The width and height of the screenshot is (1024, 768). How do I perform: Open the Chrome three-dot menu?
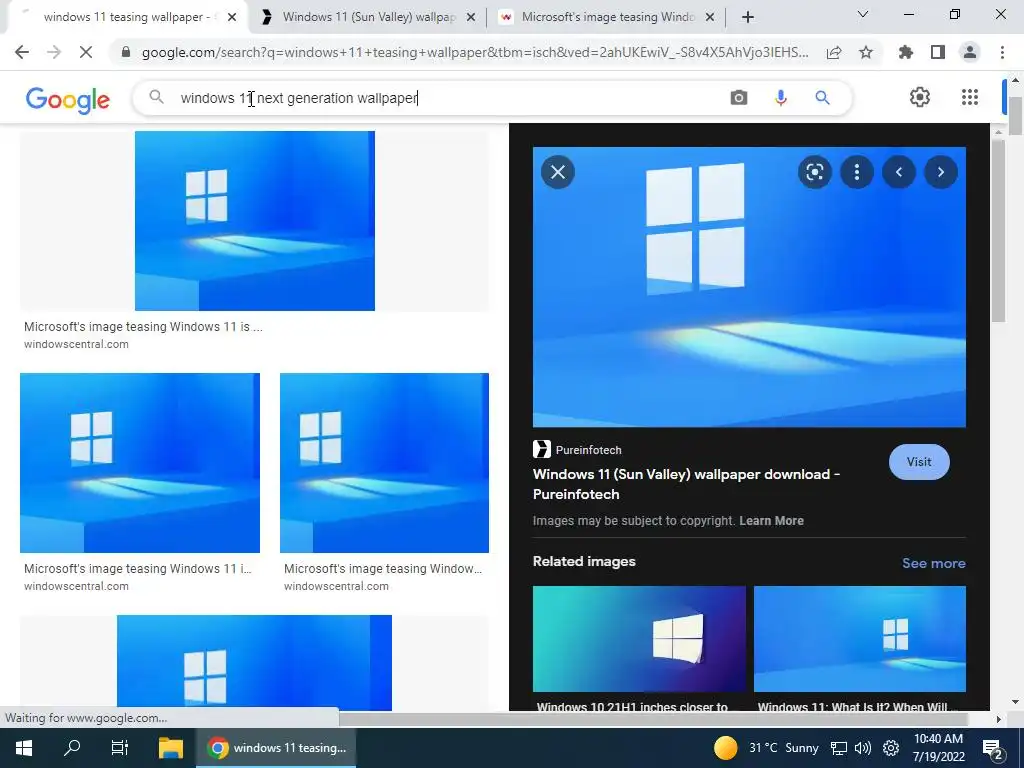1002,52
